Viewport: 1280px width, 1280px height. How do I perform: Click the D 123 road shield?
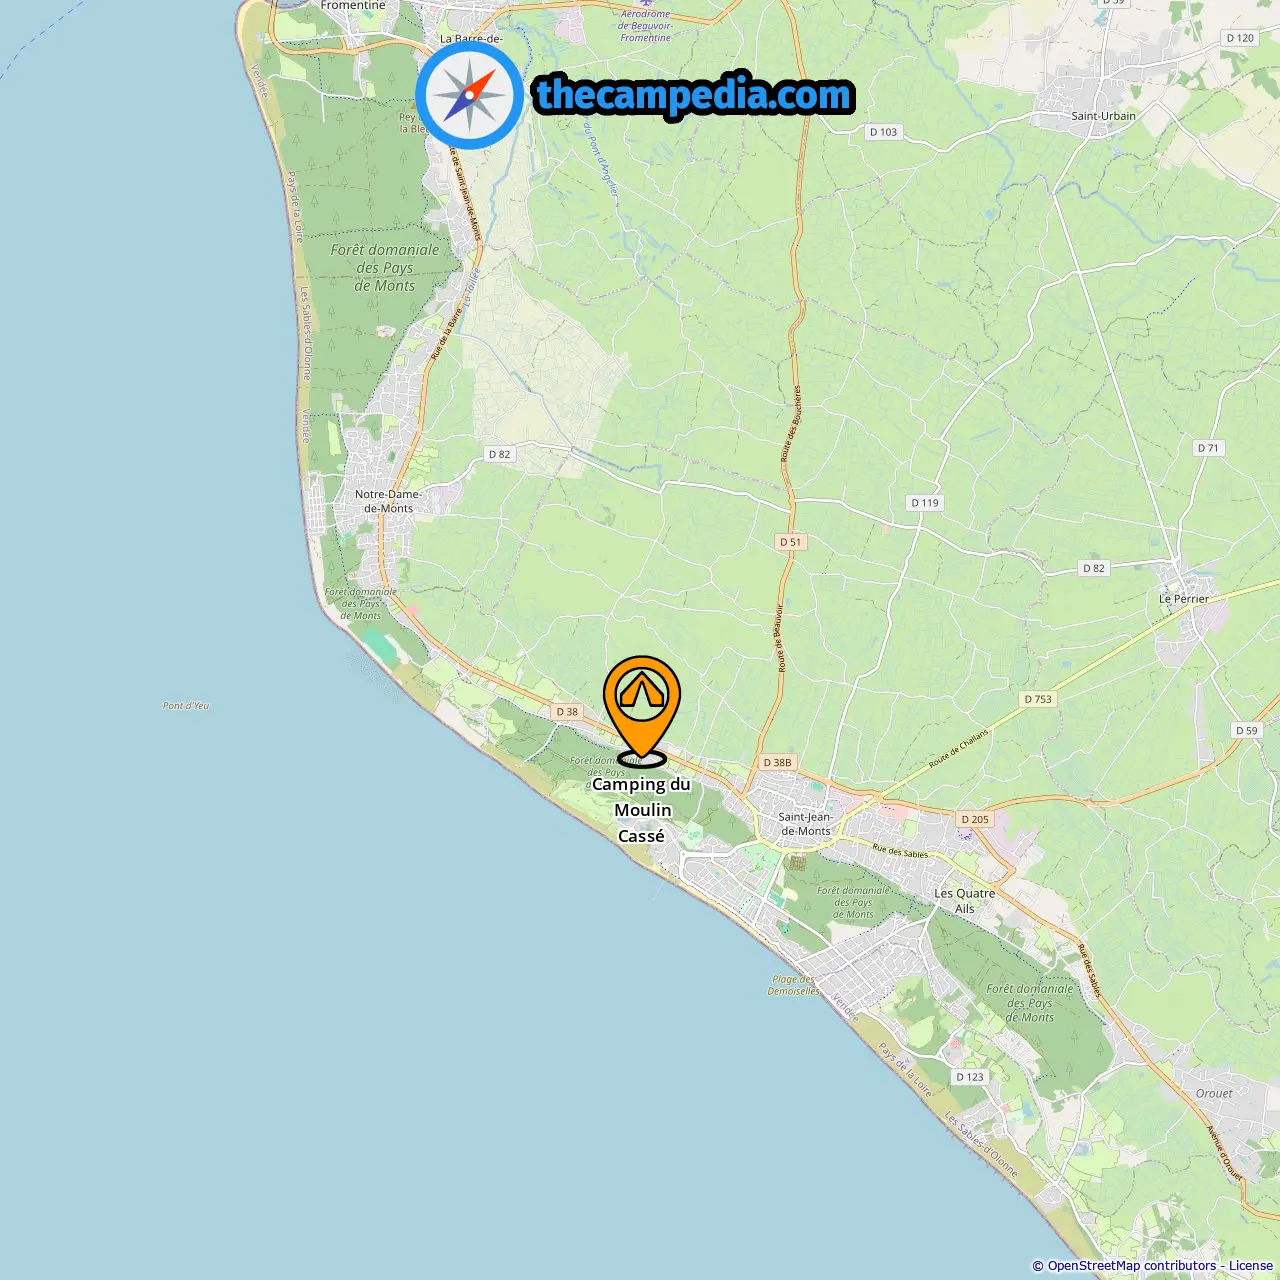pos(970,1077)
